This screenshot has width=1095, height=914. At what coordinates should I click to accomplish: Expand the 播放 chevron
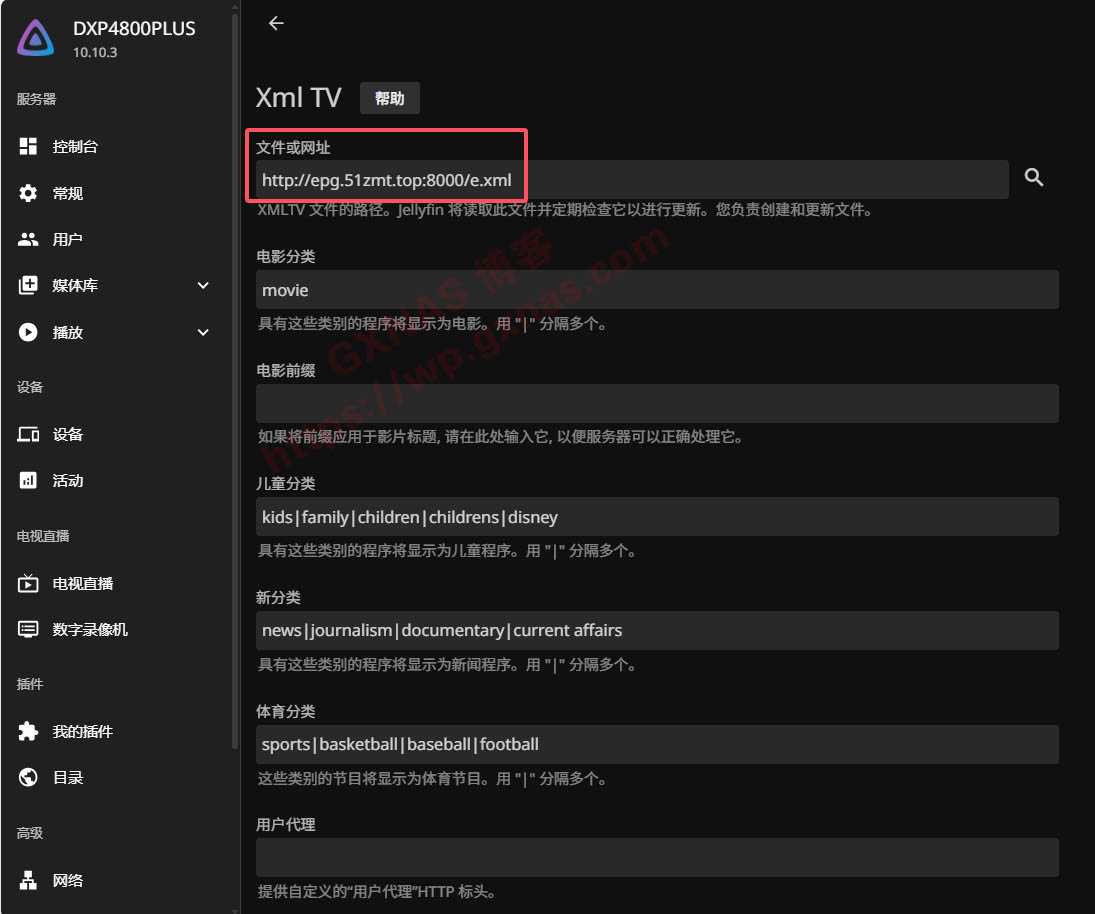click(x=203, y=333)
